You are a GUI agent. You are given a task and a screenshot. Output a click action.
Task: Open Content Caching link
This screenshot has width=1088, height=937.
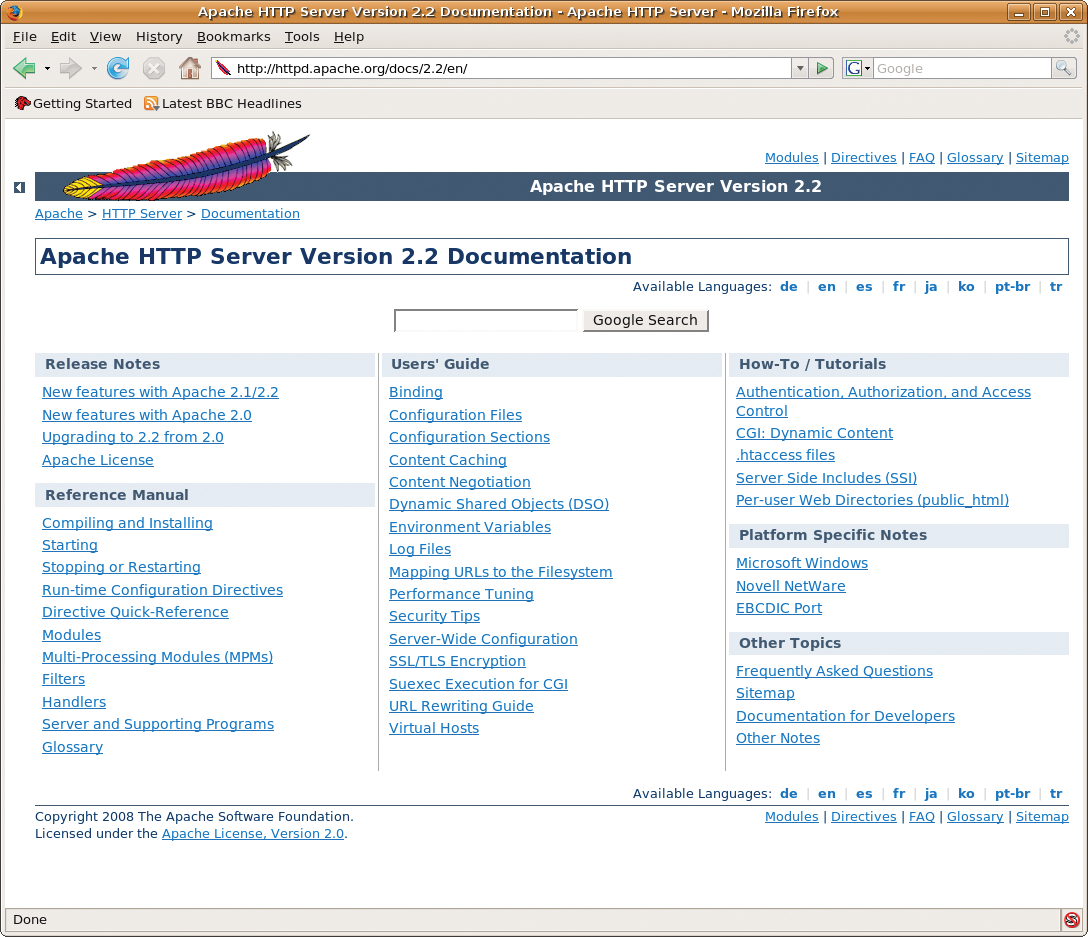pos(448,460)
